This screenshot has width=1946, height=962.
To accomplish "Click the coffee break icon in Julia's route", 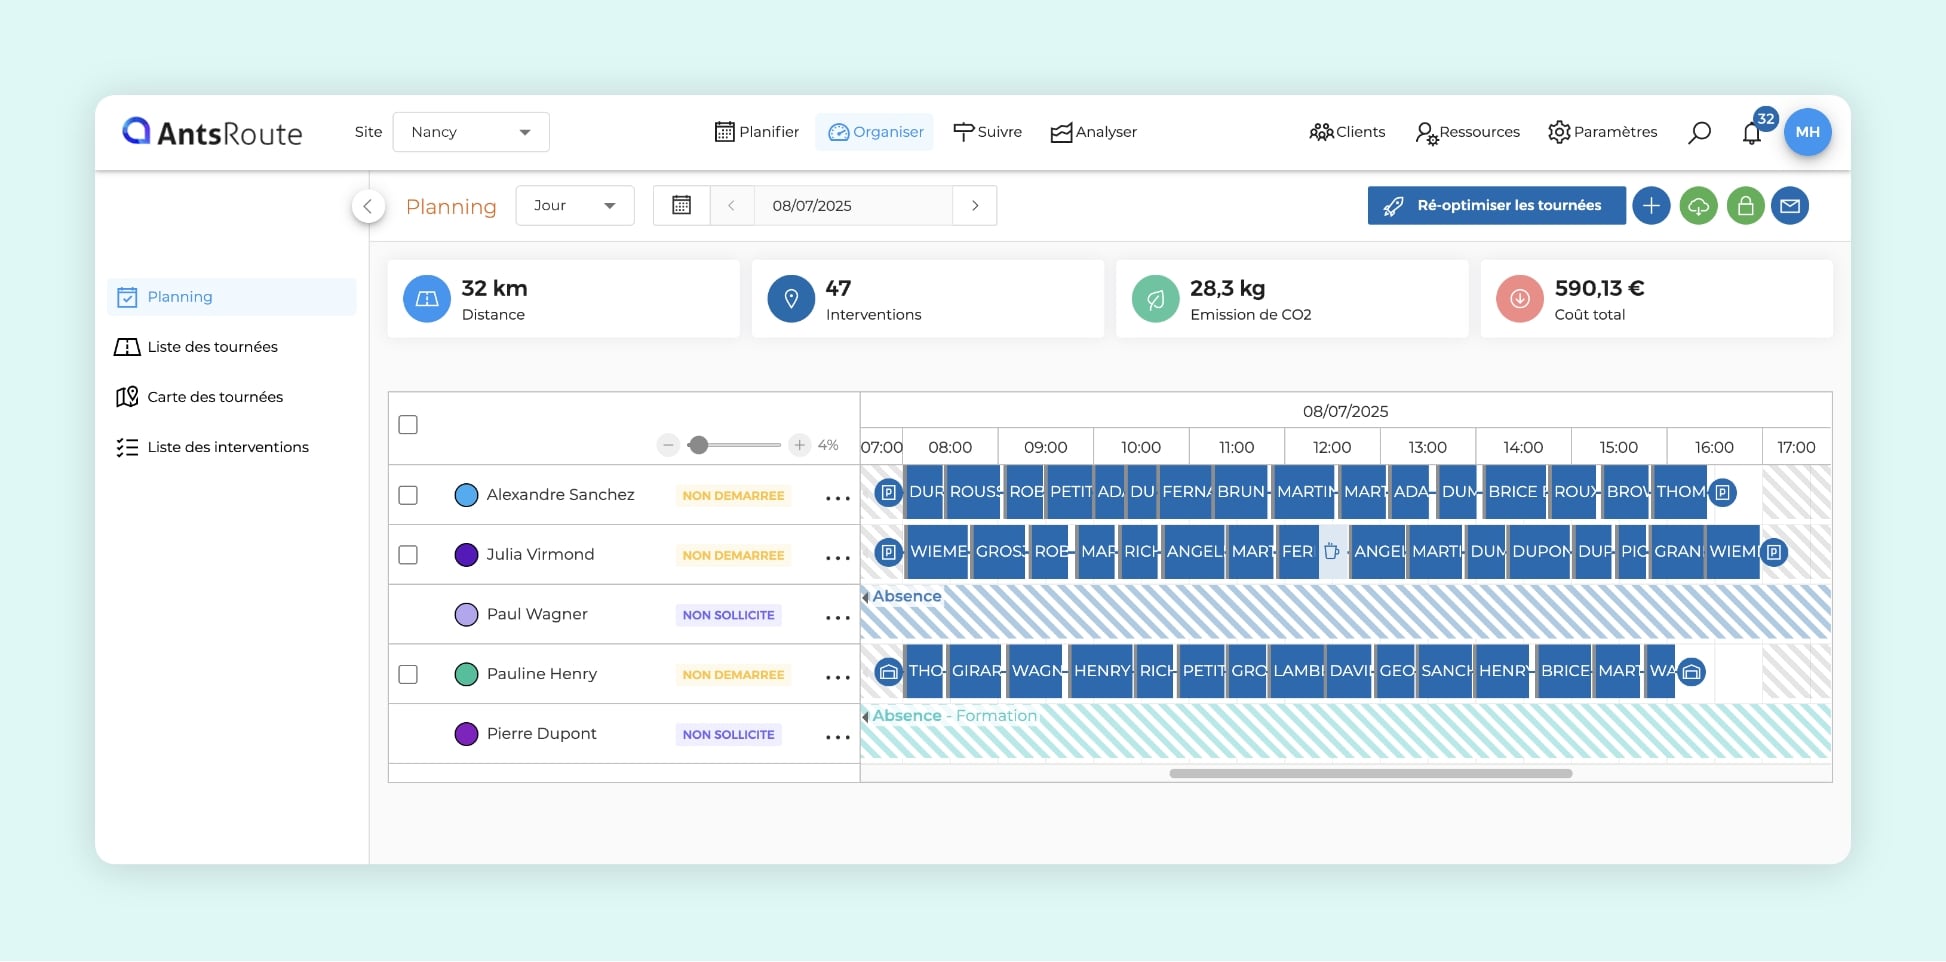I will click(1332, 551).
